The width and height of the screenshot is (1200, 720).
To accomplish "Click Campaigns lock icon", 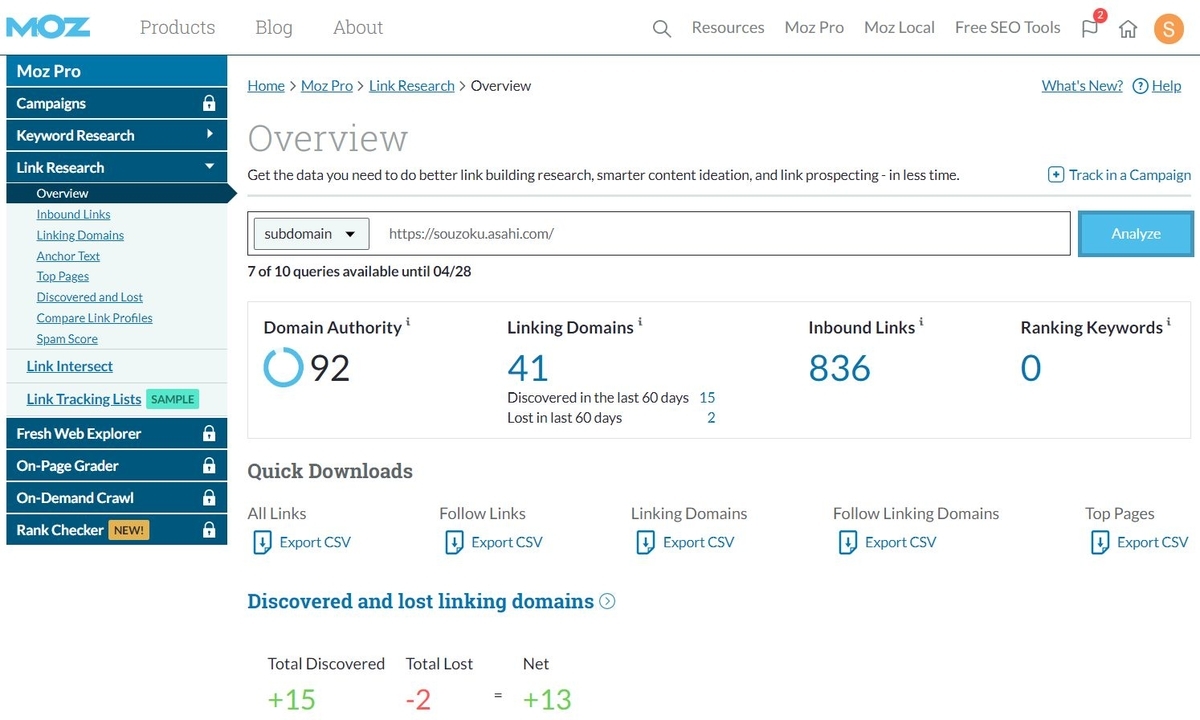I will tap(209, 103).
